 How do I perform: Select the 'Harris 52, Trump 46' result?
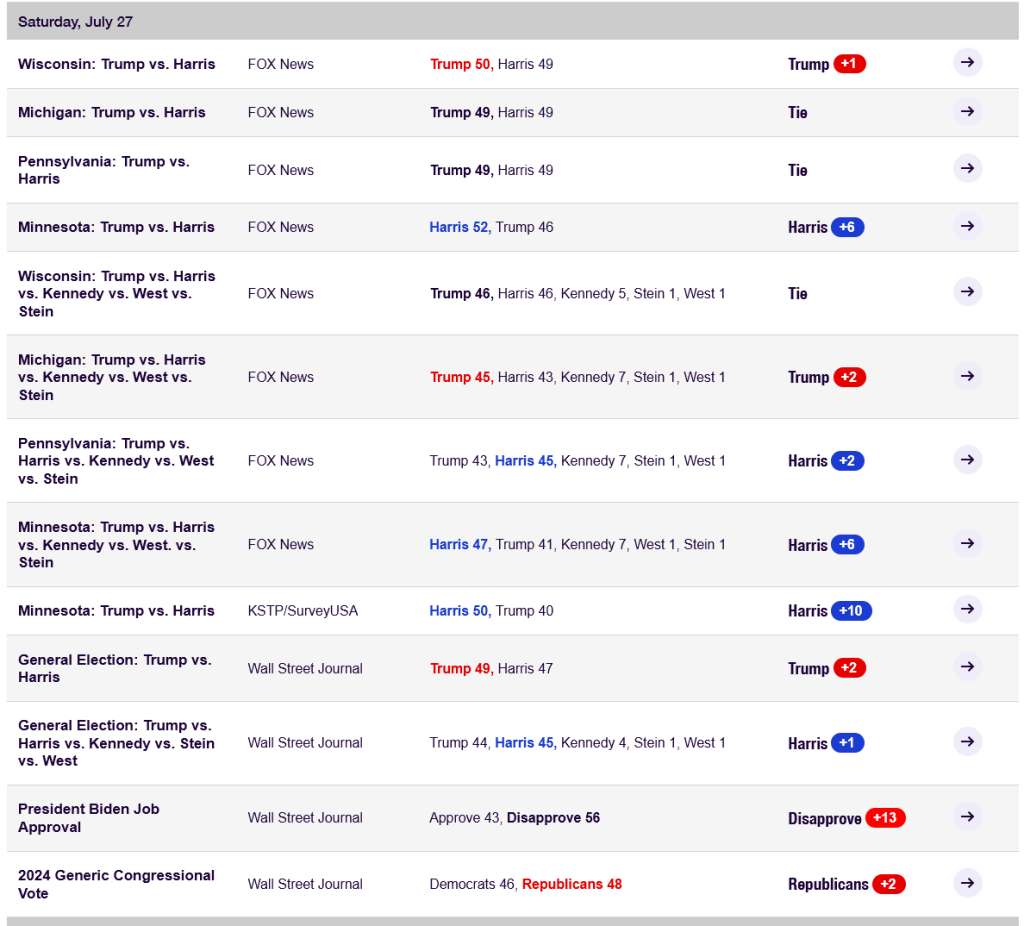click(491, 227)
